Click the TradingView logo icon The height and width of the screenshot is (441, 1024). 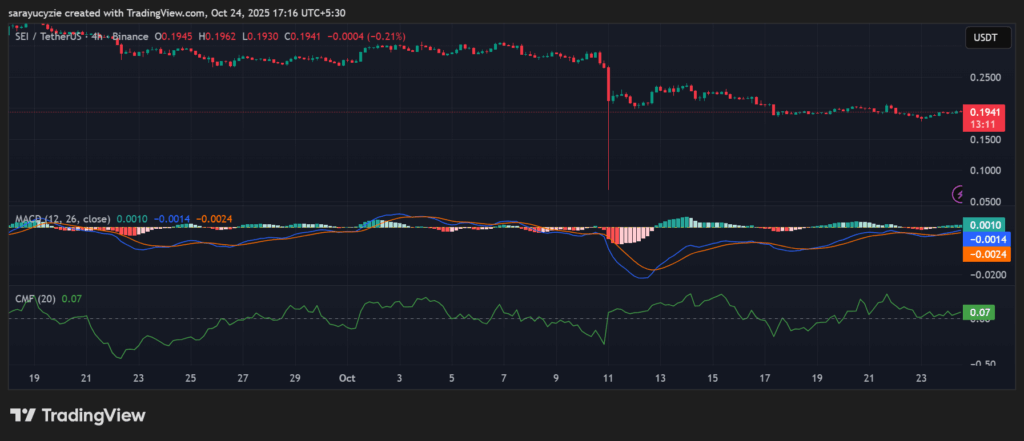(23, 415)
